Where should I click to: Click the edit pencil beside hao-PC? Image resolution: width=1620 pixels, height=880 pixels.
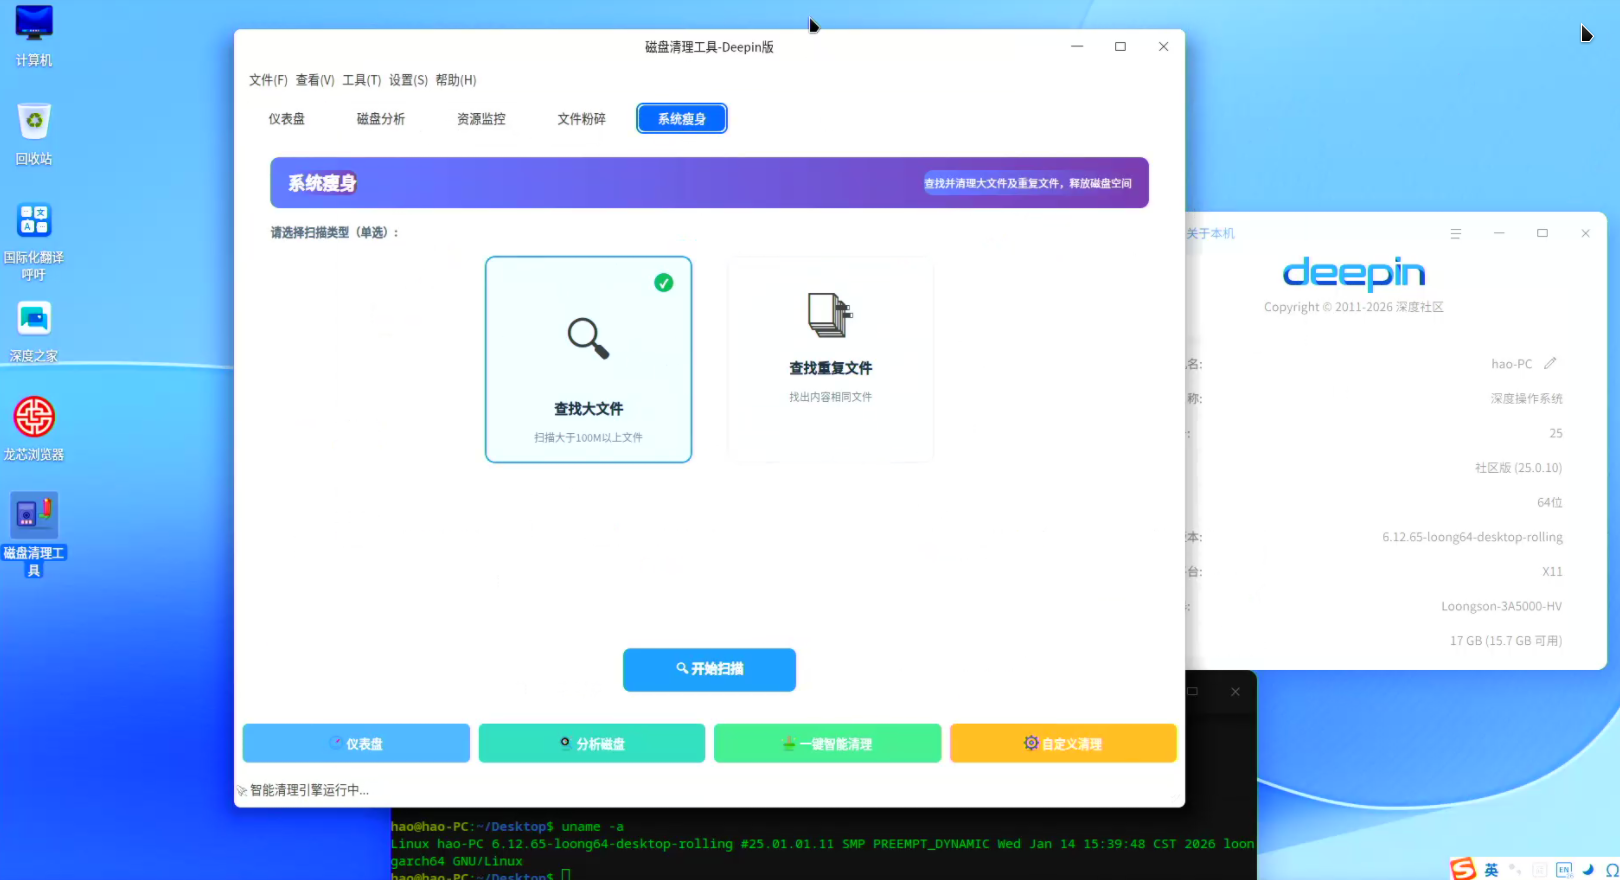[1550, 363]
